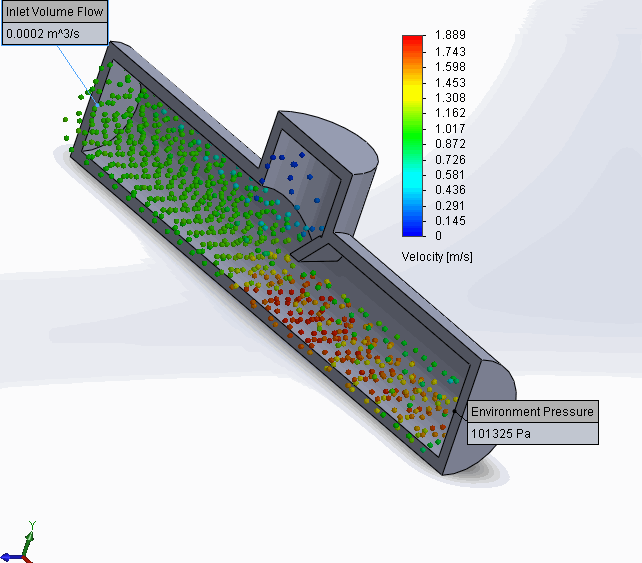This screenshot has height=563, width=642.
Task: Click the legend value 0.291
Action: click(x=450, y=206)
